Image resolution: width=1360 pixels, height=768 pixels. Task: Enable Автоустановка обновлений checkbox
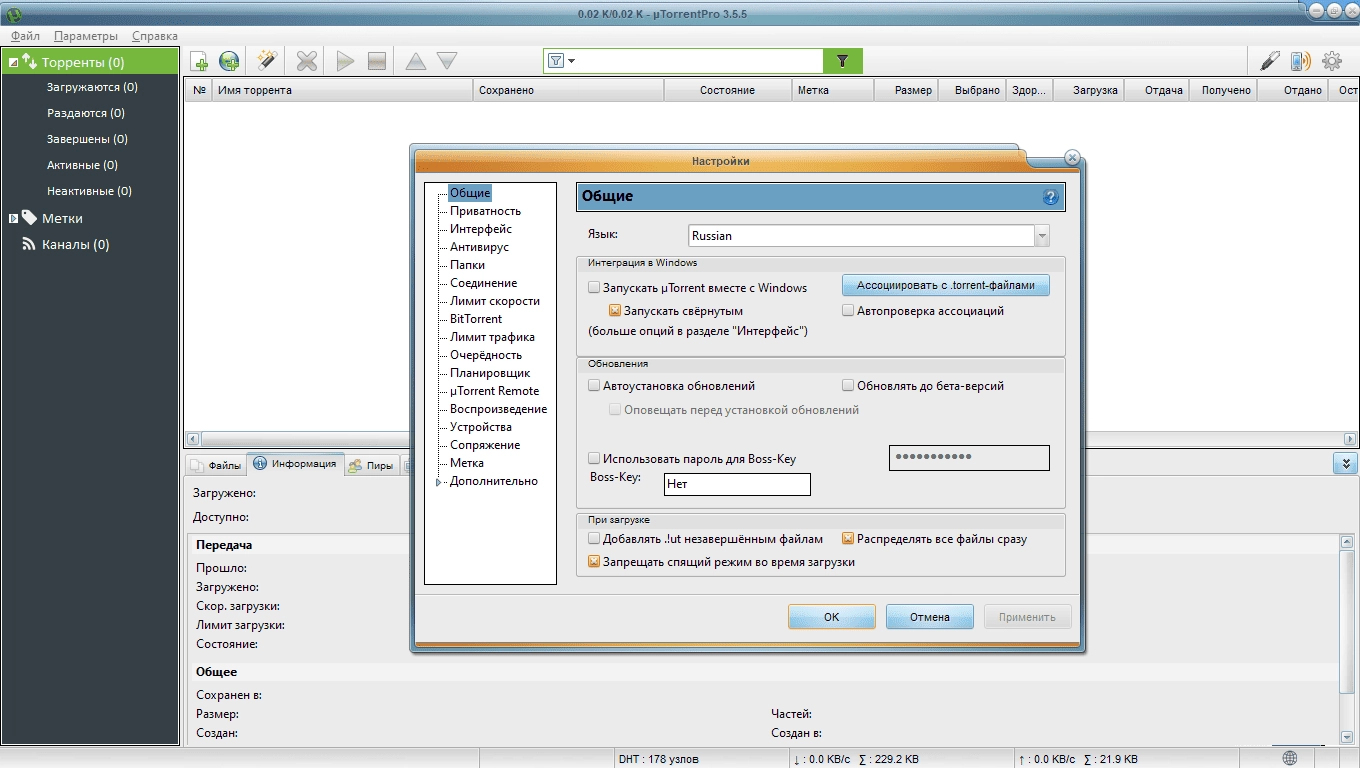[x=594, y=385]
